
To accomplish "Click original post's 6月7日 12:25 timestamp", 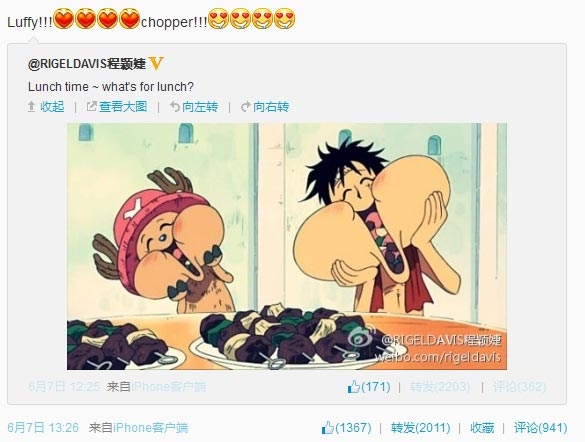I will 64,386.
